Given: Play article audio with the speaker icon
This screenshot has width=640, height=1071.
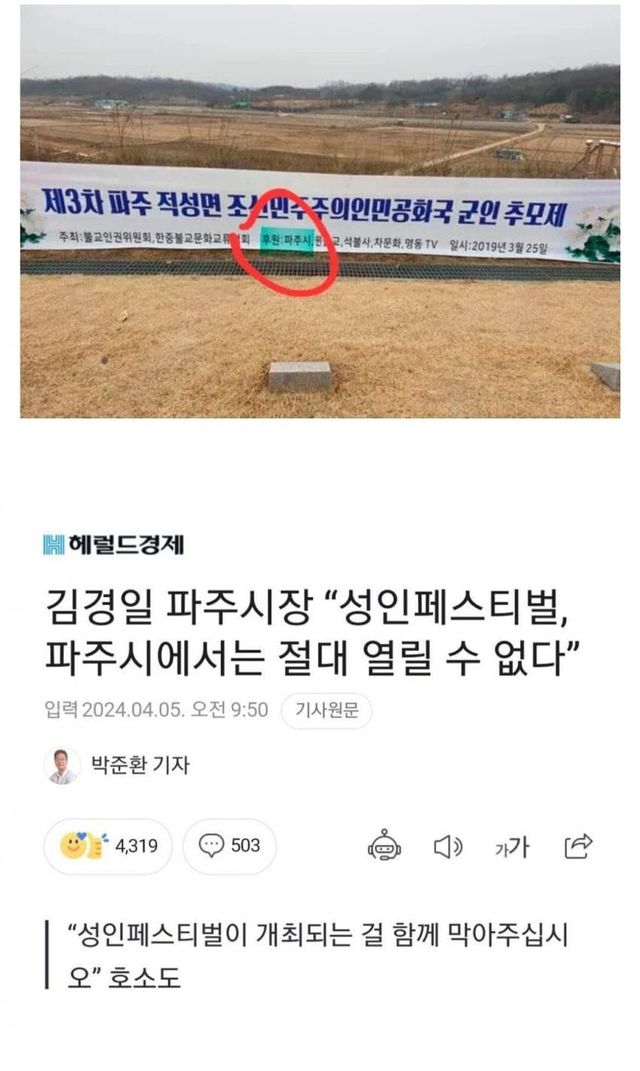Looking at the screenshot, I should pos(448,847).
